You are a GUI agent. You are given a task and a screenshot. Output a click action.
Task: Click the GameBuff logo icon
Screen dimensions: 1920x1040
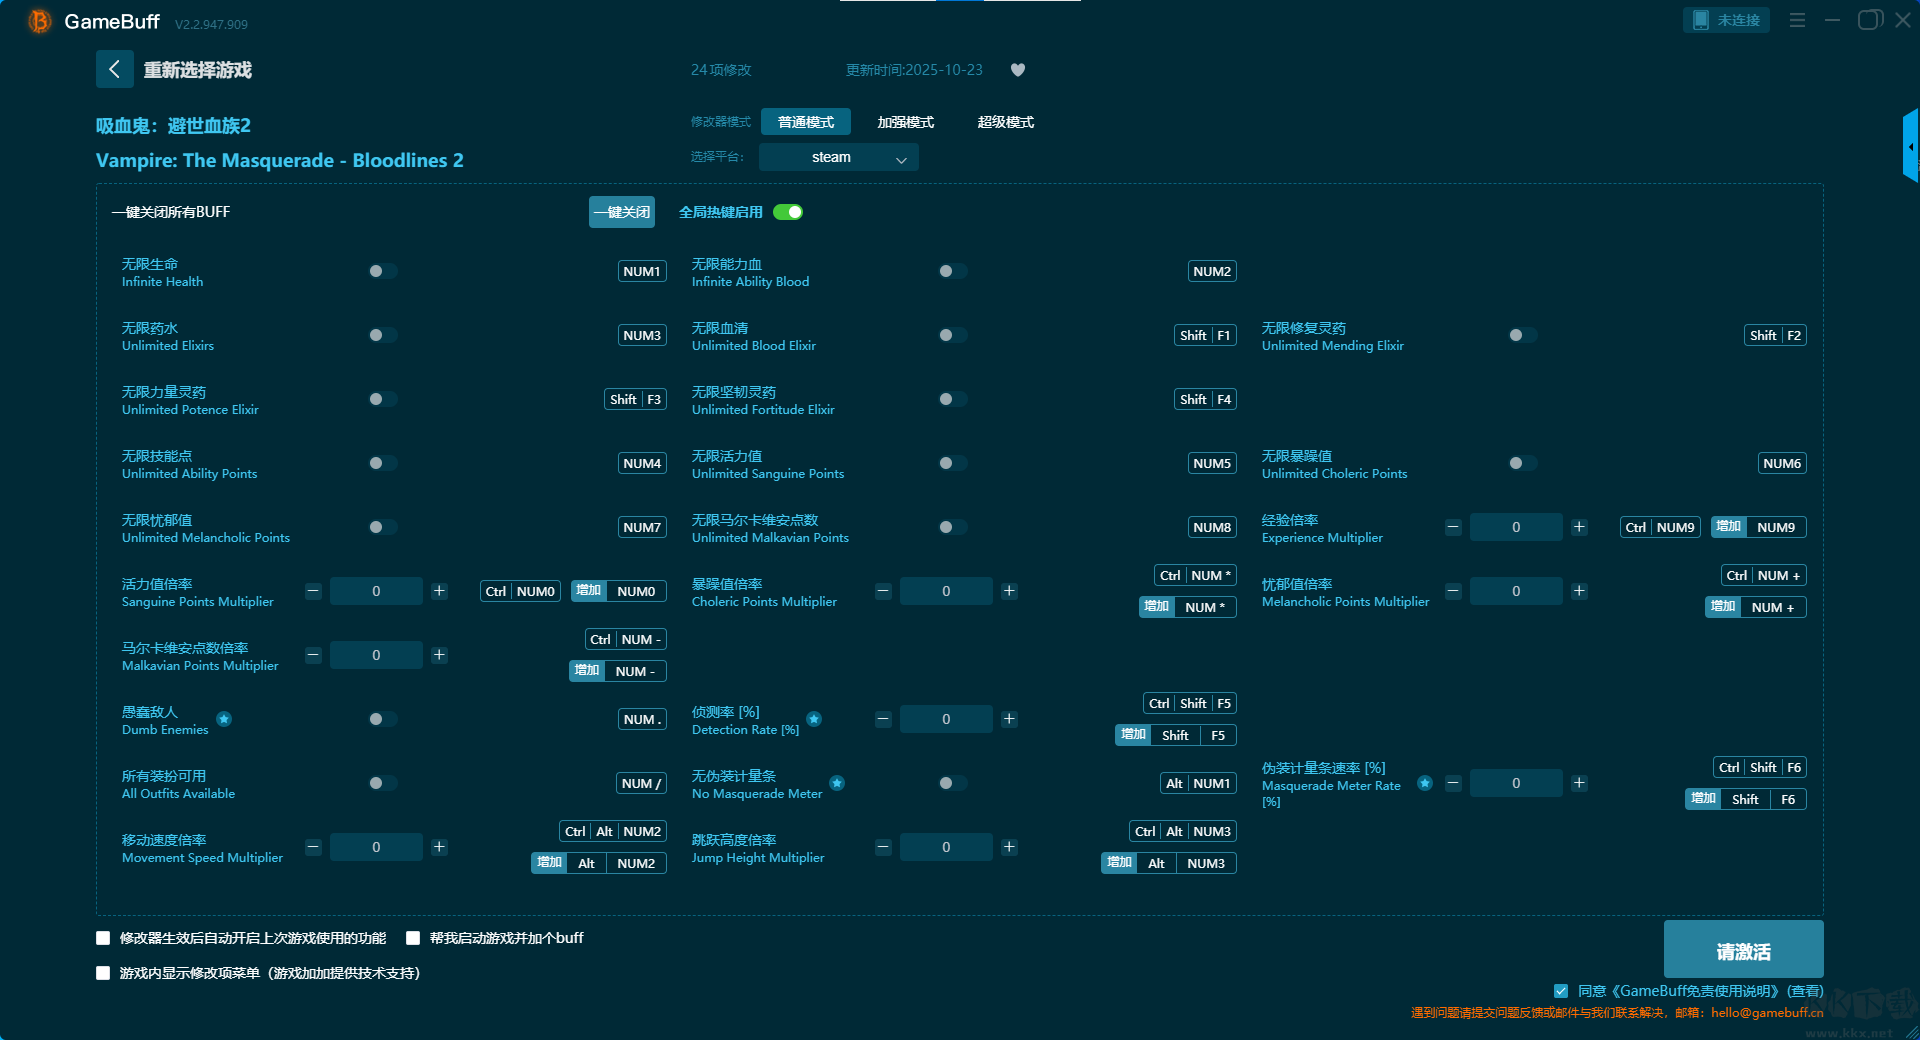tap(39, 21)
